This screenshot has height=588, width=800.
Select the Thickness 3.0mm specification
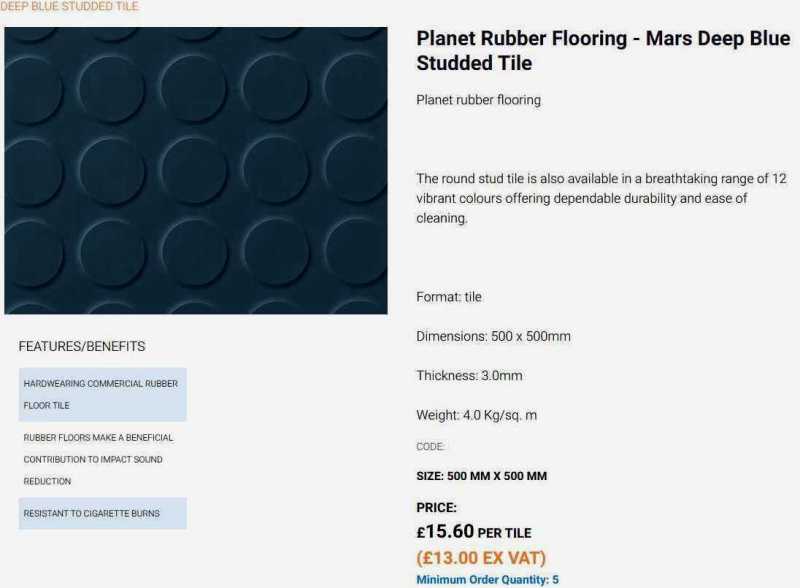[x=469, y=376]
